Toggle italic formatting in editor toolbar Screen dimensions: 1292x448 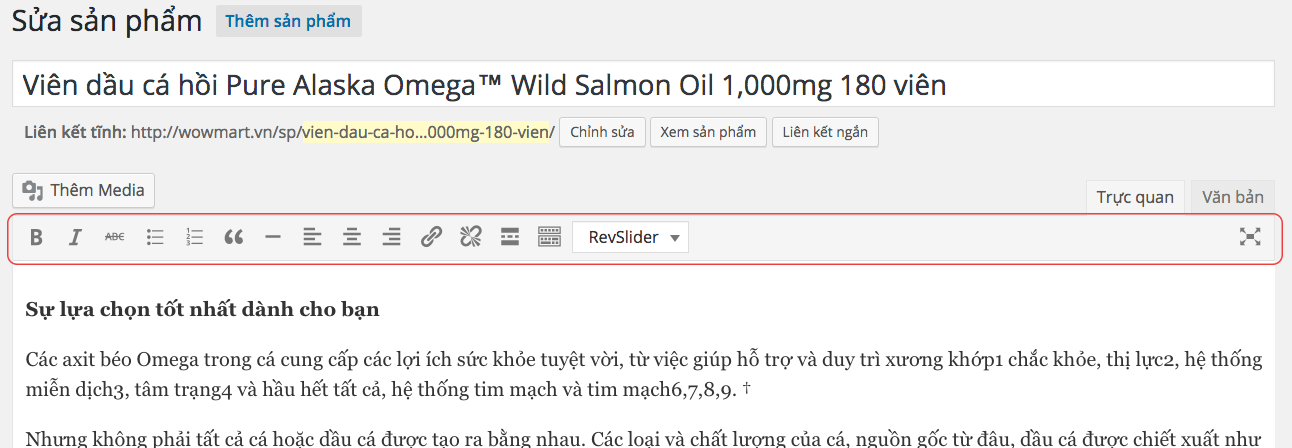pyautogui.click(x=75, y=237)
